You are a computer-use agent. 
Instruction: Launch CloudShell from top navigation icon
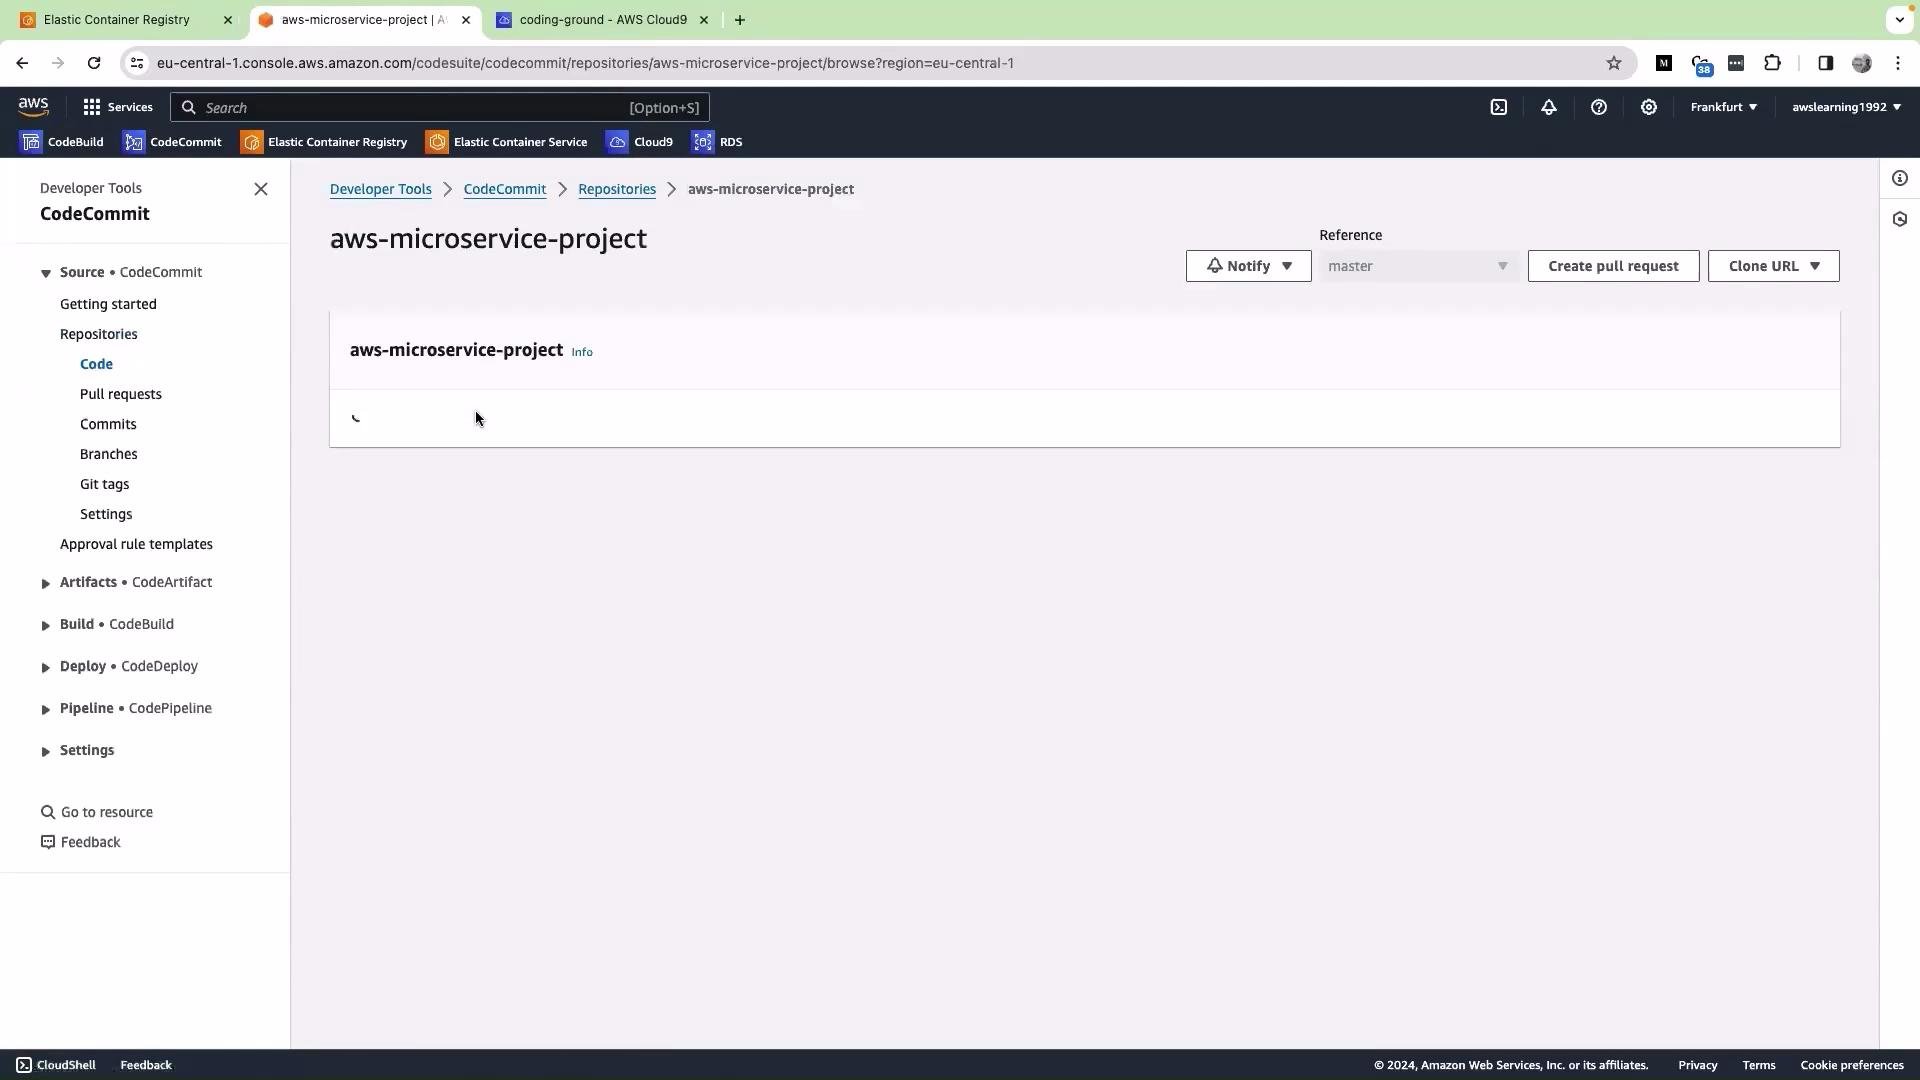pyautogui.click(x=1499, y=107)
